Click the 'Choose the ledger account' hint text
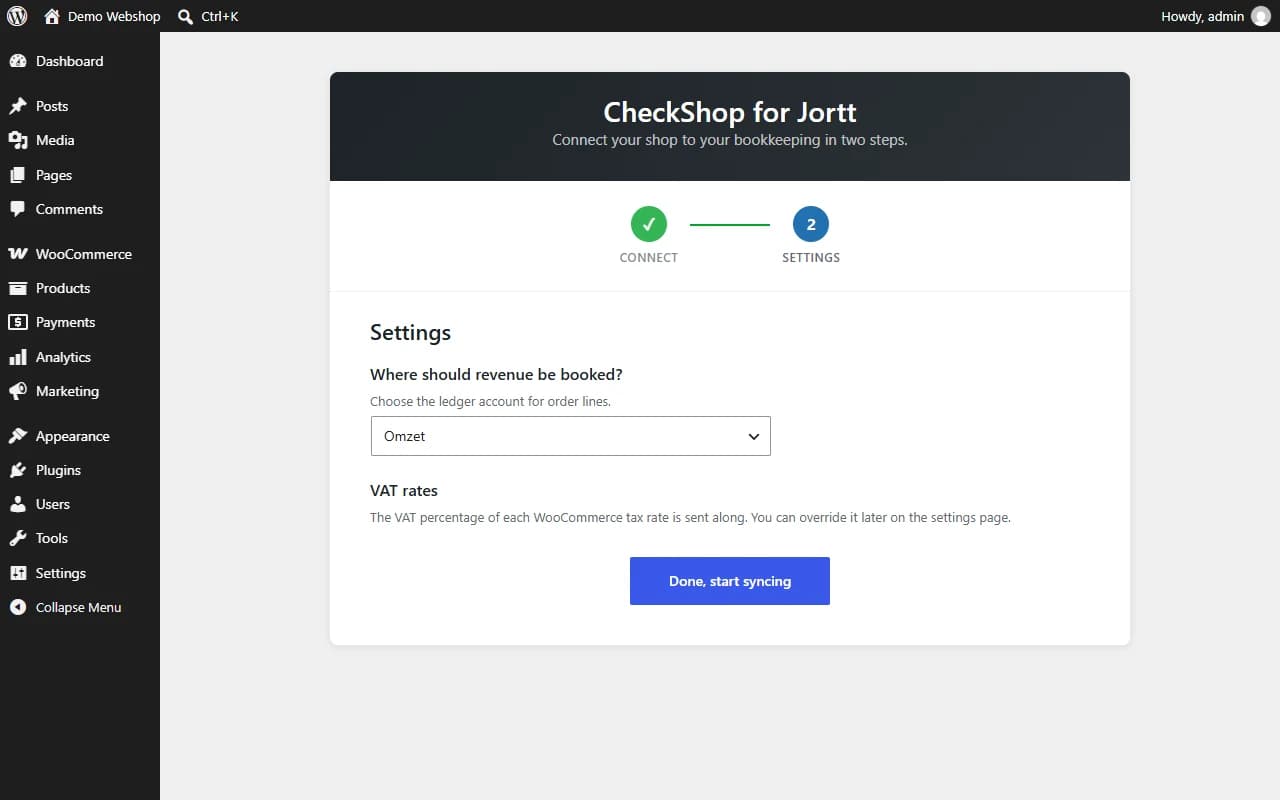Viewport: 1280px width, 800px height. pyautogui.click(x=490, y=401)
